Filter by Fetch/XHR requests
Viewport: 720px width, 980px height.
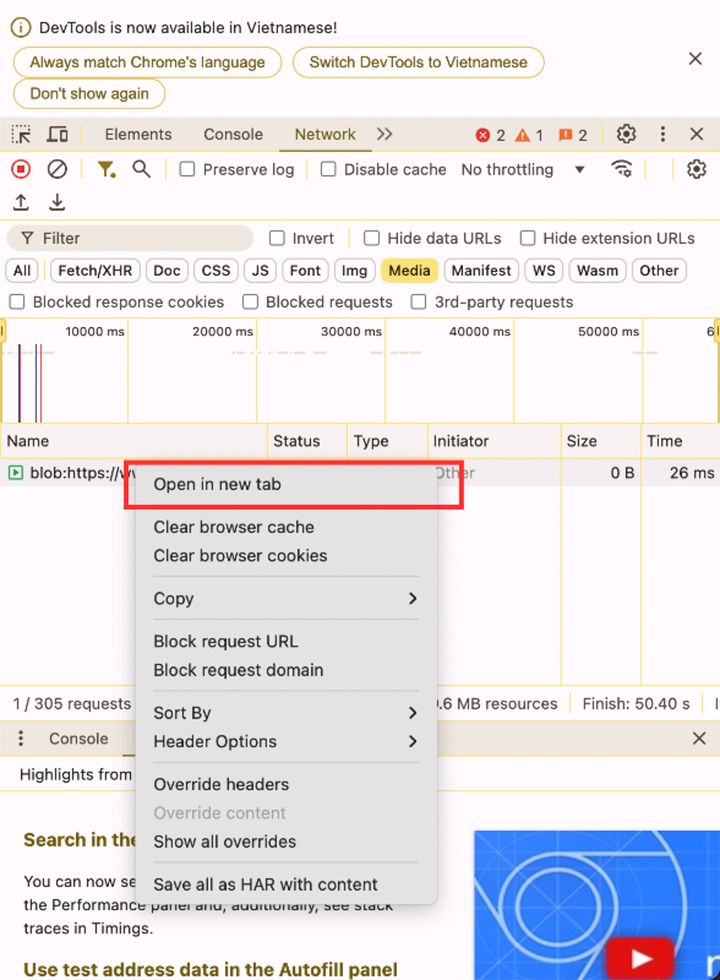tap(95, 271)
